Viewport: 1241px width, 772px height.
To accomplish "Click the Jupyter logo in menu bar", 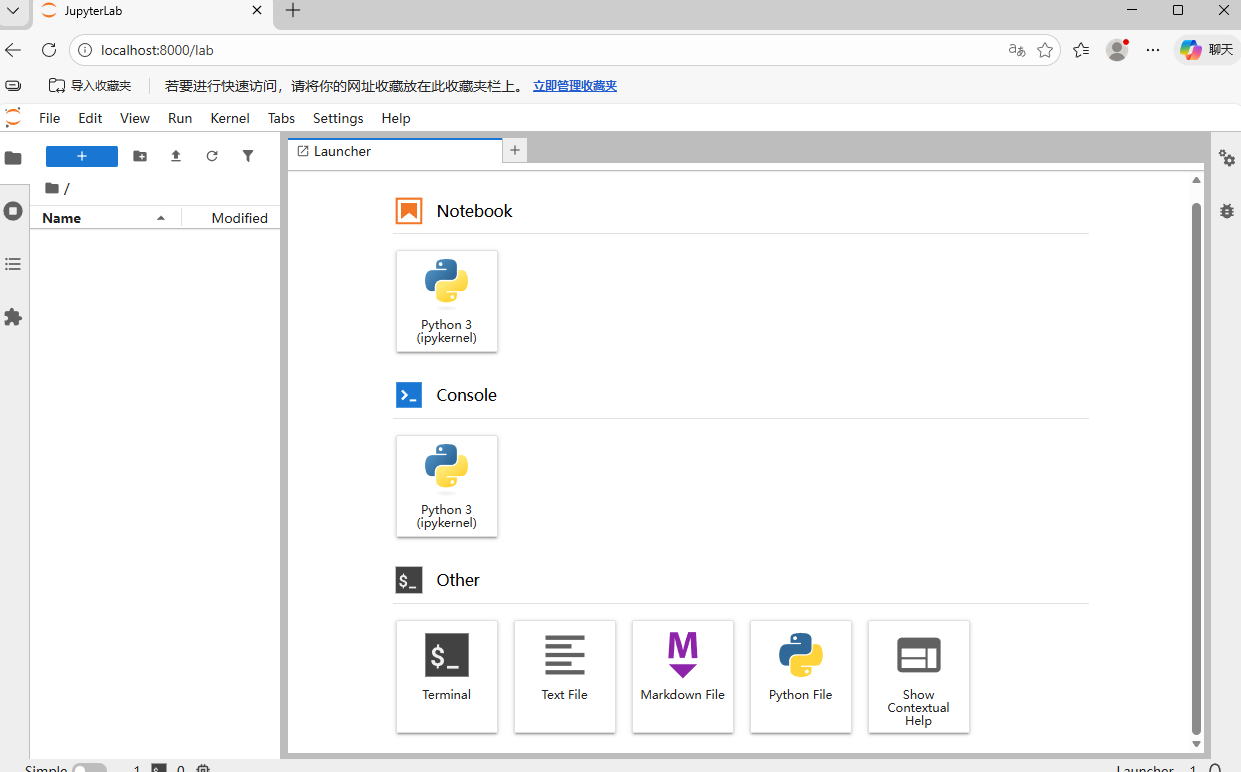I will 13,117.
